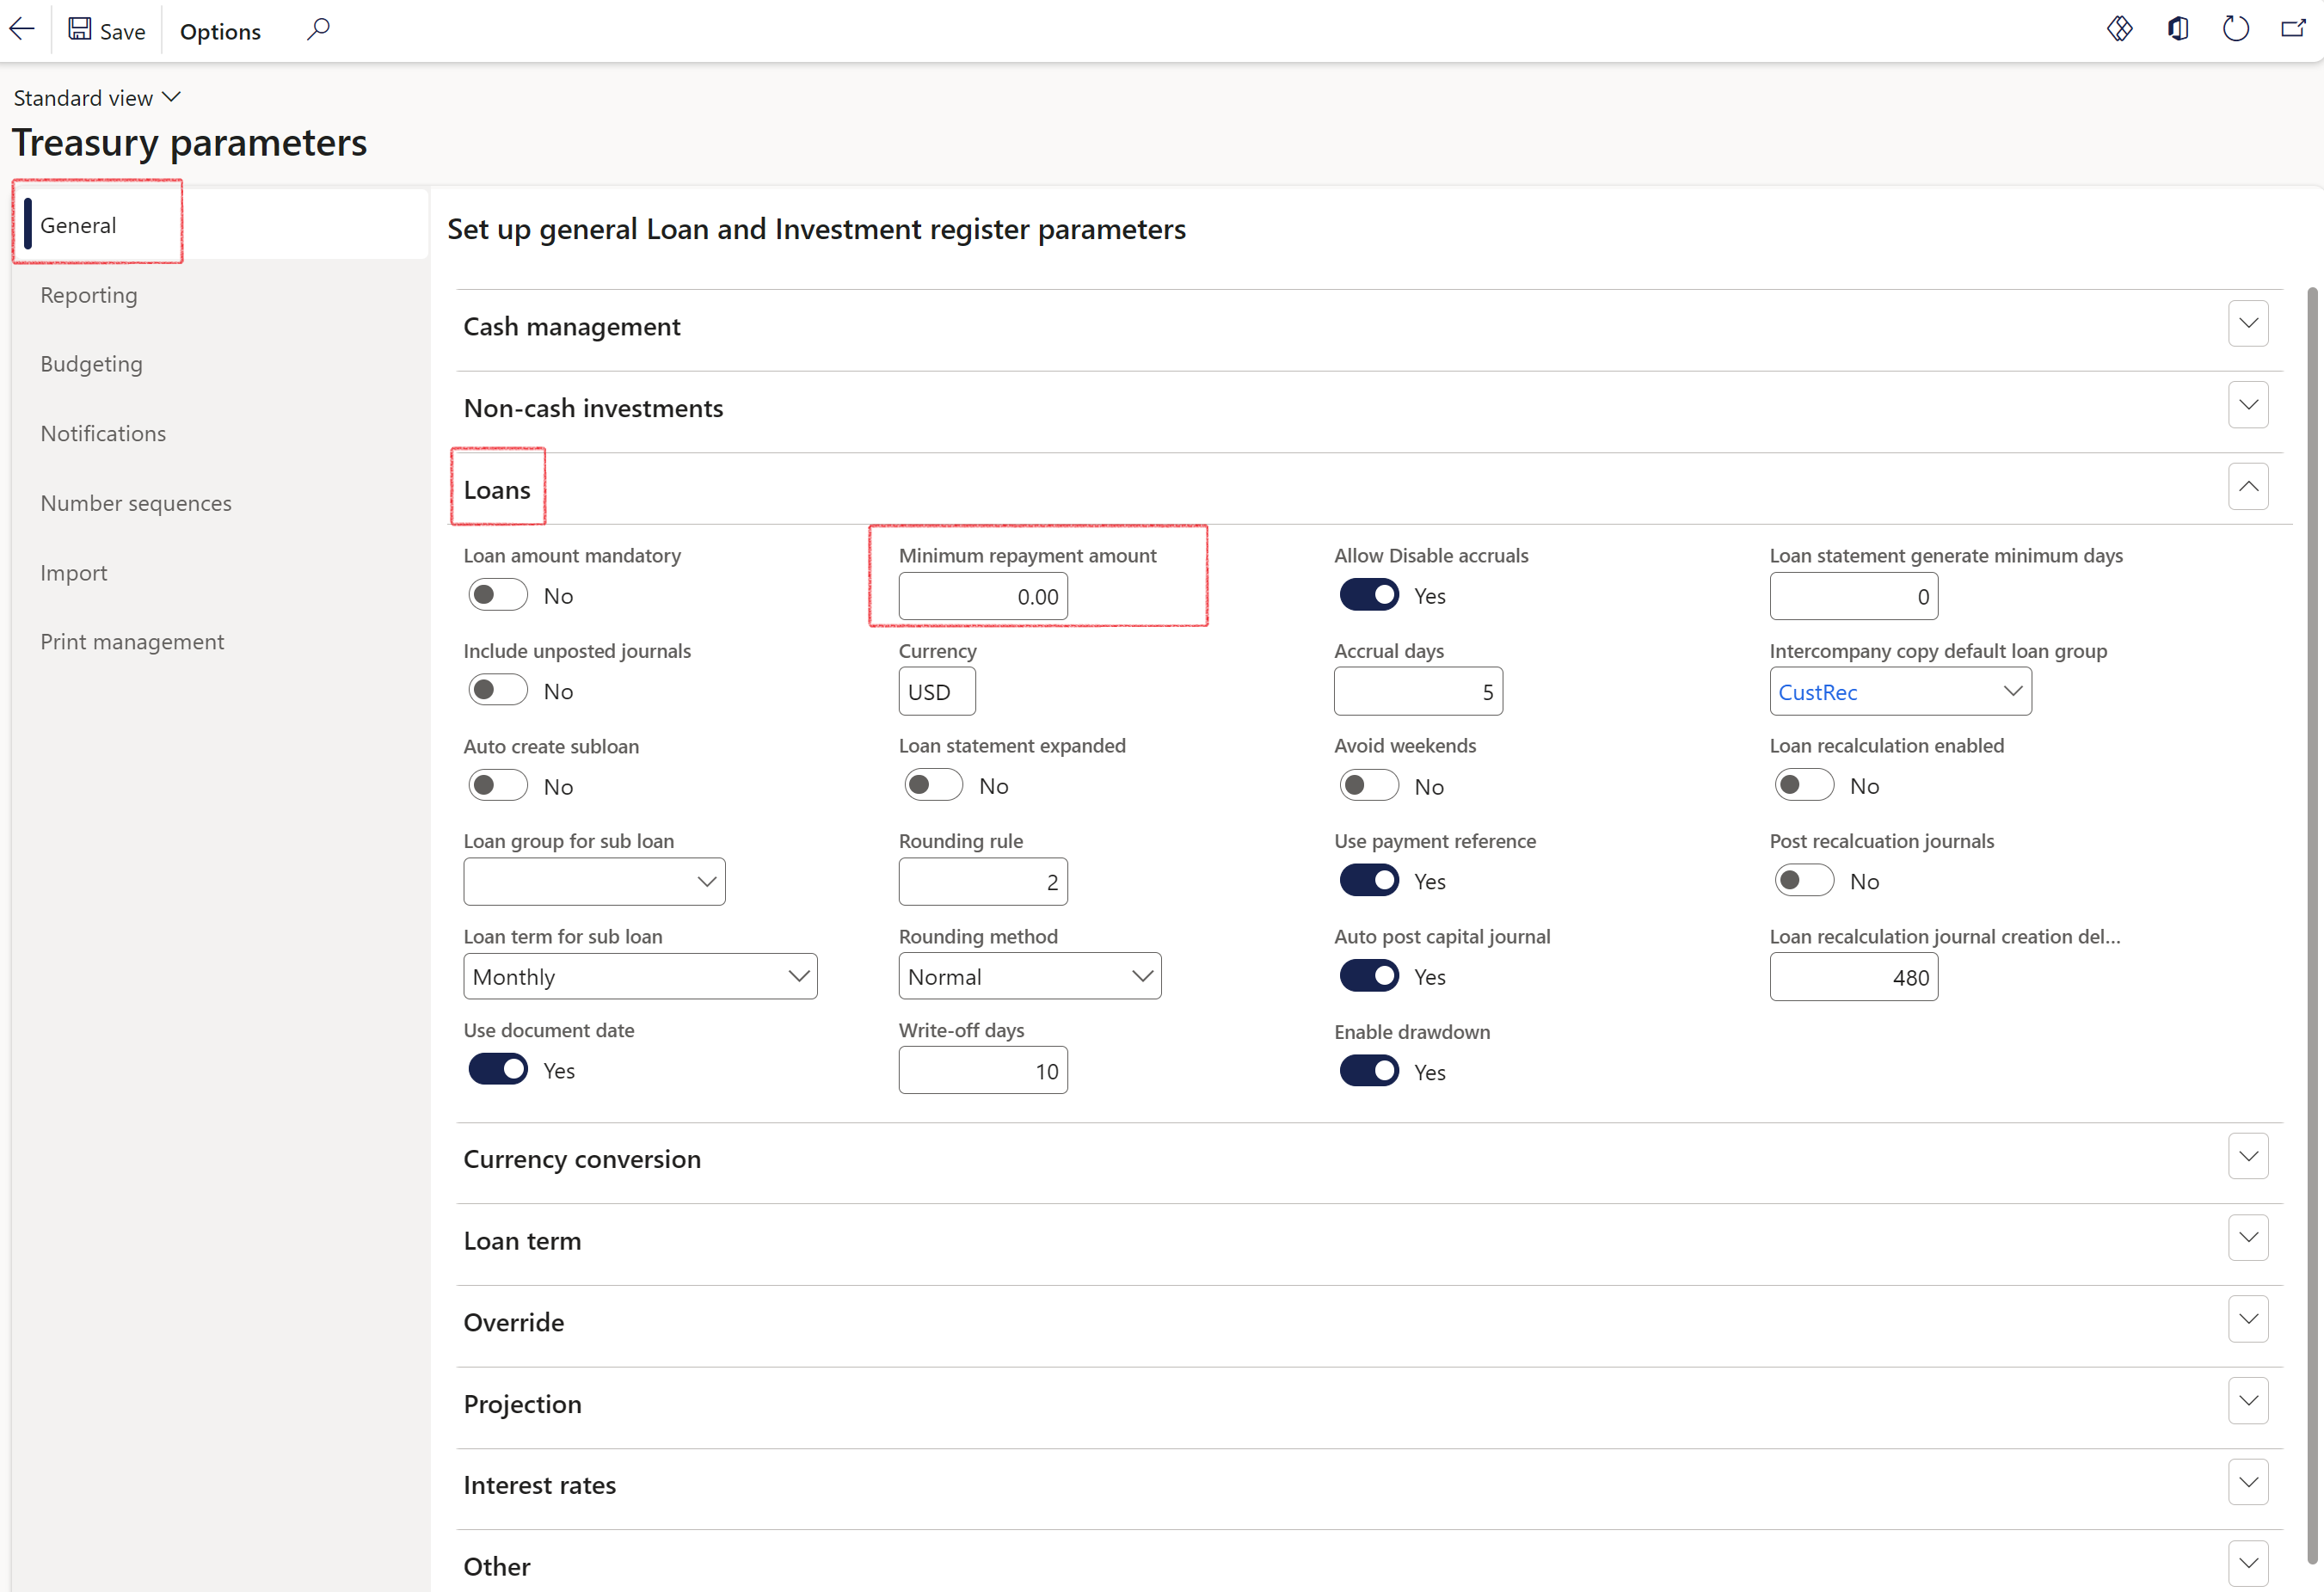Select the Reporting tab
This screenshot has width=2324, height=1592.
click(x=89, y=295)
